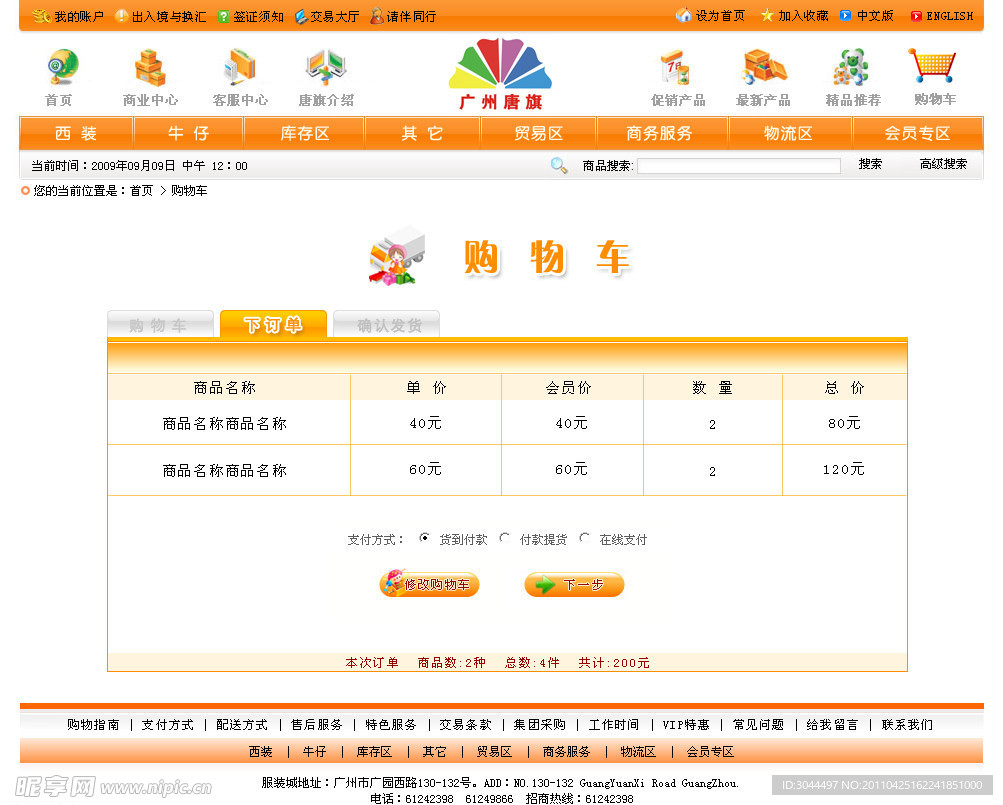Select 货到付款 payment radio button

click(x=424, y=538)
